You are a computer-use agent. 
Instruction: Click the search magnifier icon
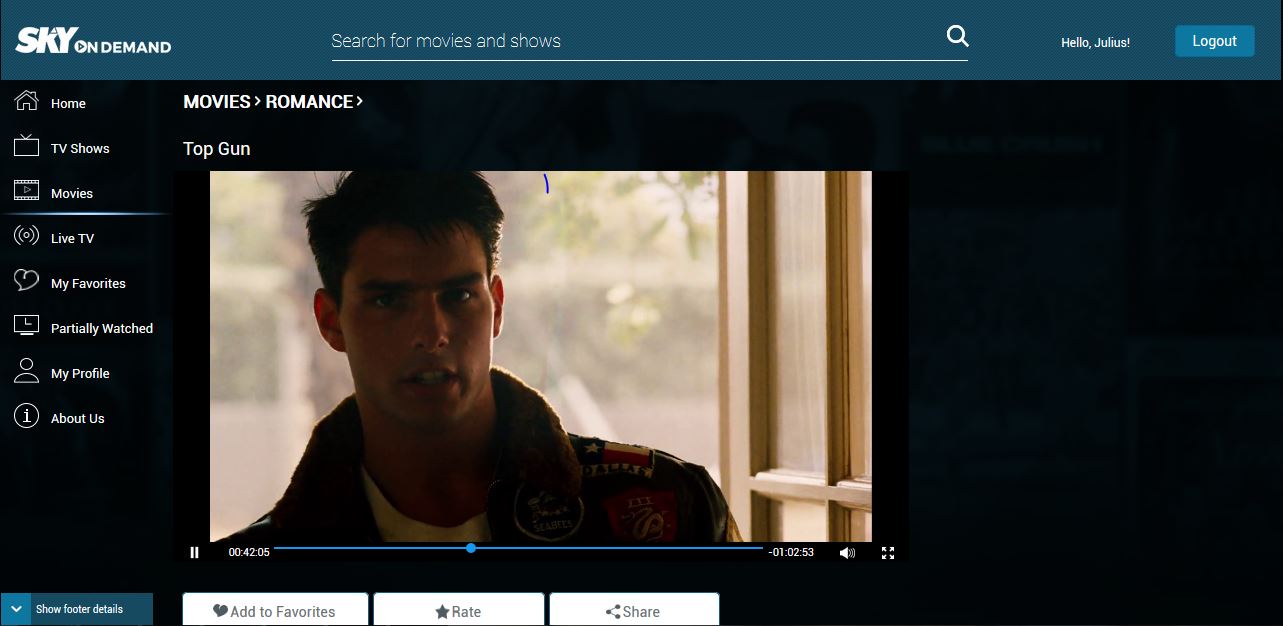(957, 37)
